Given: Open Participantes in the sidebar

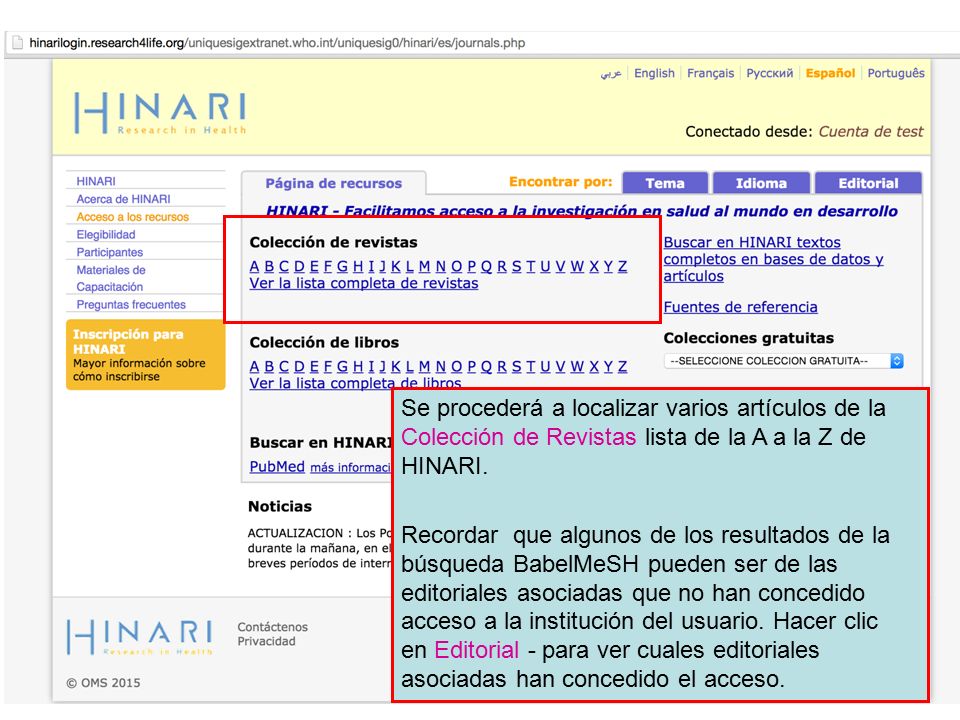Looking at the screenshot, I should (x=110, y=252).
